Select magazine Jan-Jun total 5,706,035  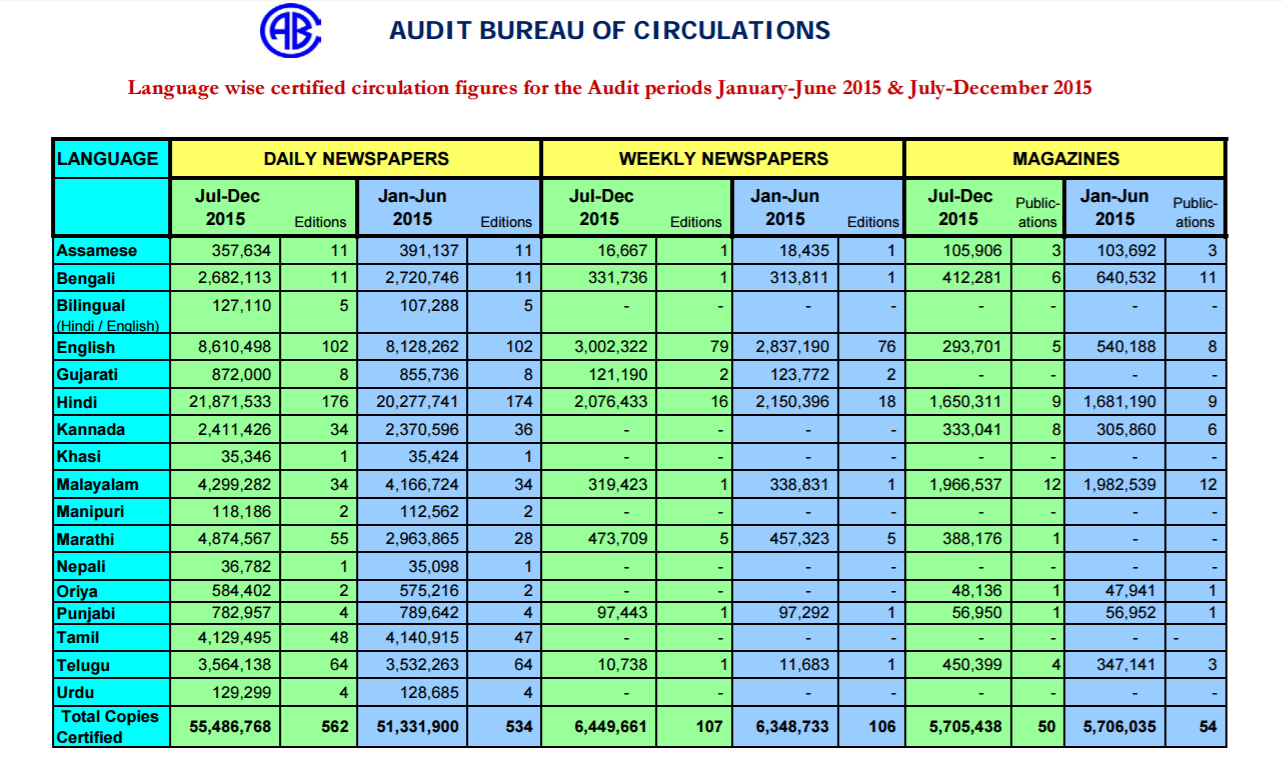(1120, 727)
